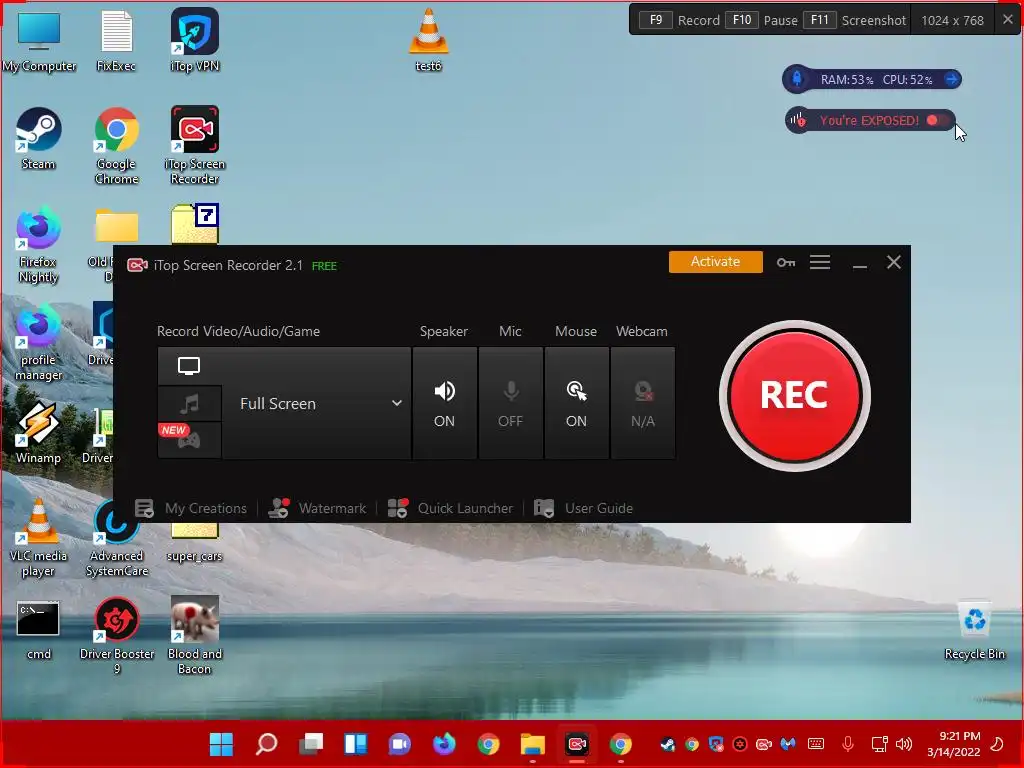Open the Blood and Bacon desktop icon
This screenshot has width=1024, height=768.
(x=195, y=635)
